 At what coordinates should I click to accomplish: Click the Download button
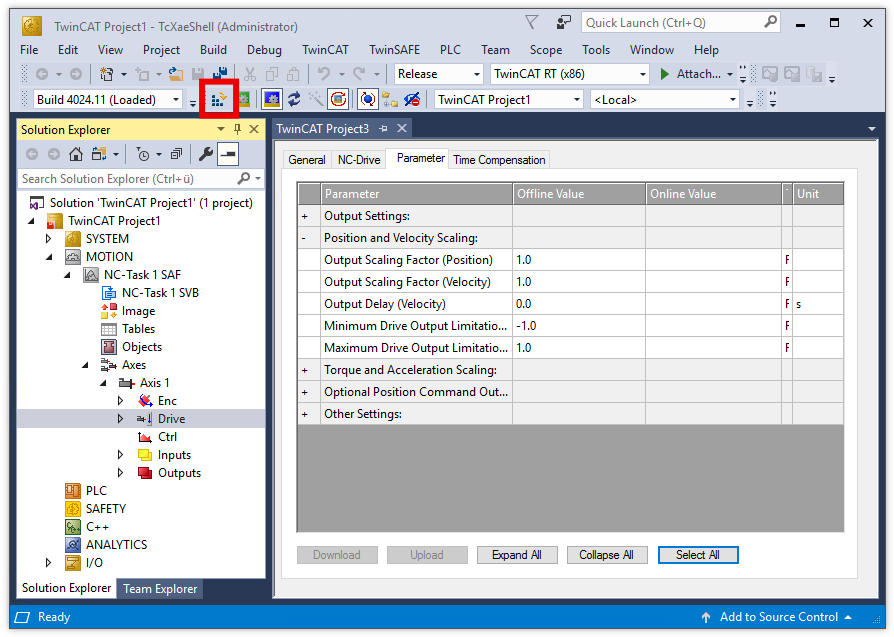(337, 555)
